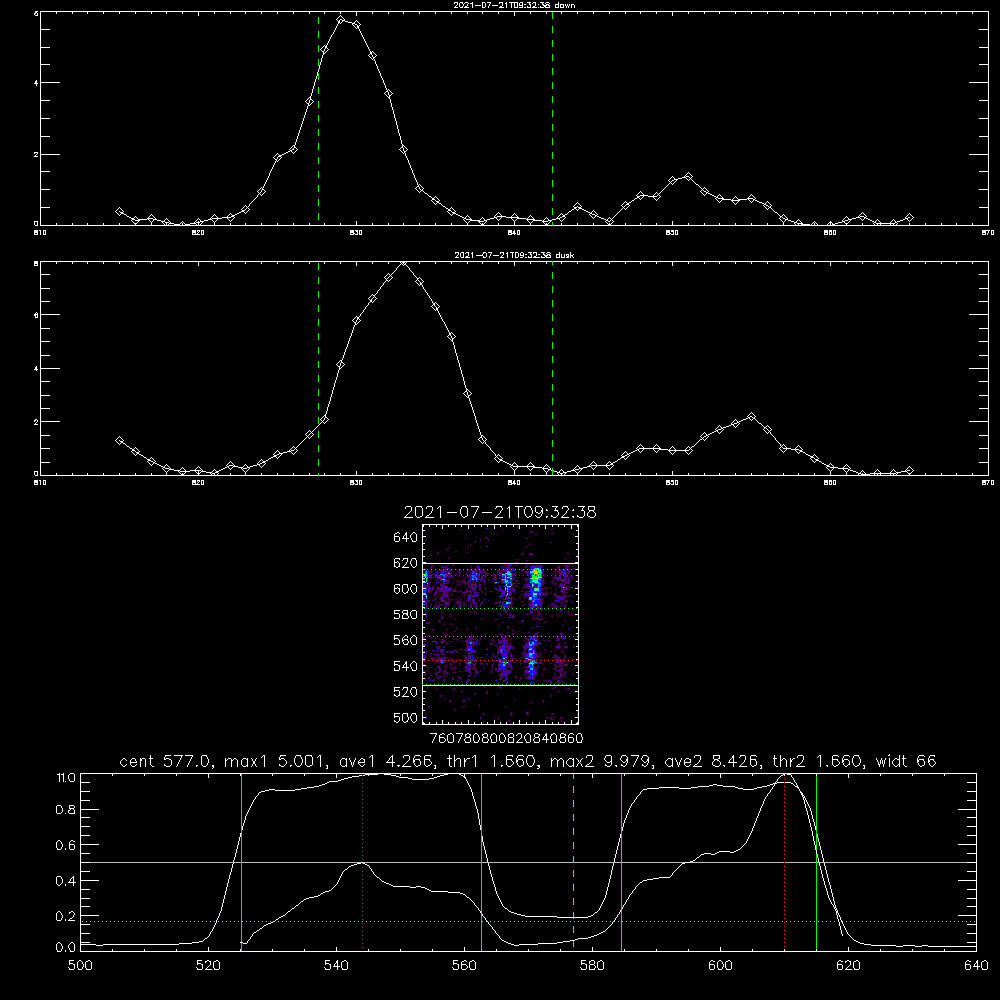Viewport: 1000px width, 1000px height.
Task: Click the left green dashed line in dawn plot
Action: click(318, 118)
